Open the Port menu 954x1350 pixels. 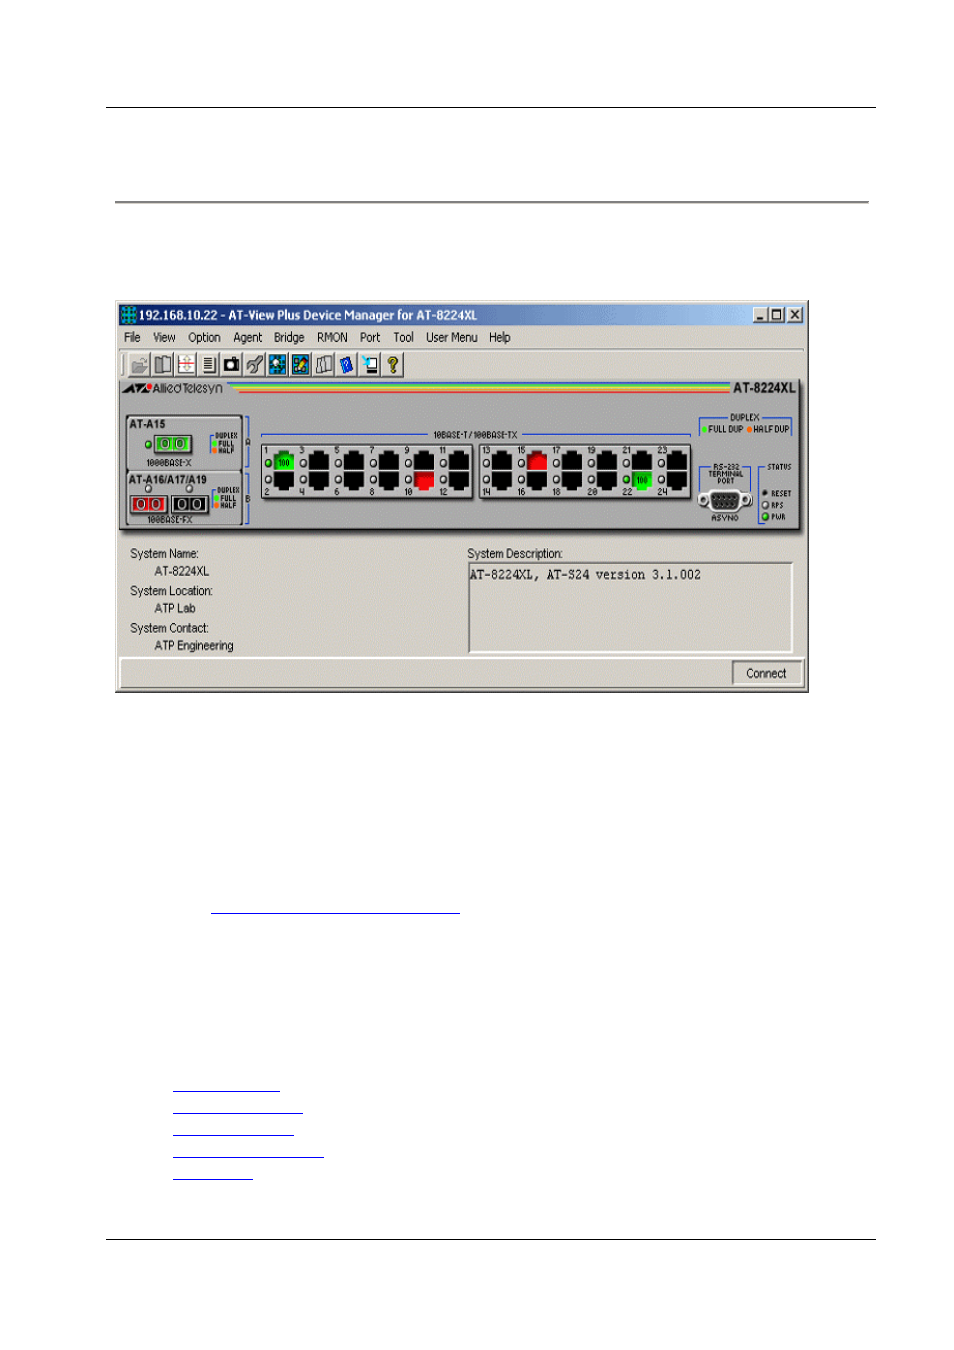point(370,338)
